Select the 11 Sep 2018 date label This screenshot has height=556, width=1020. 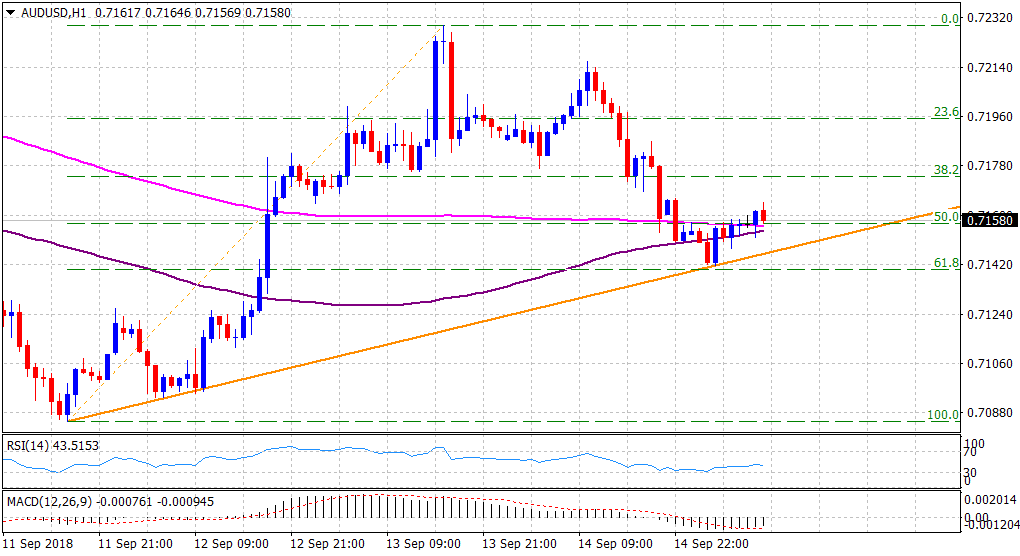pos(39,545)
